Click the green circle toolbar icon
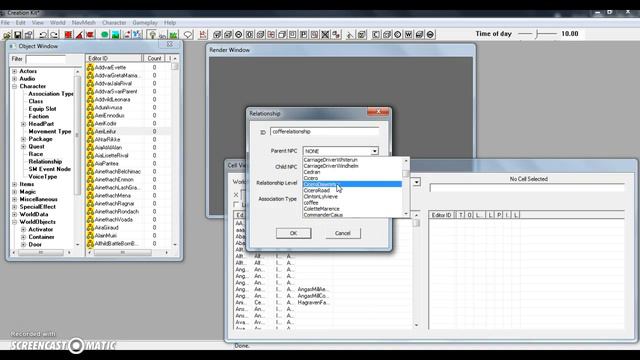Image resolution: width=640 pixels, height=360 pixels. pyautogui.click(x=104, y=35)
